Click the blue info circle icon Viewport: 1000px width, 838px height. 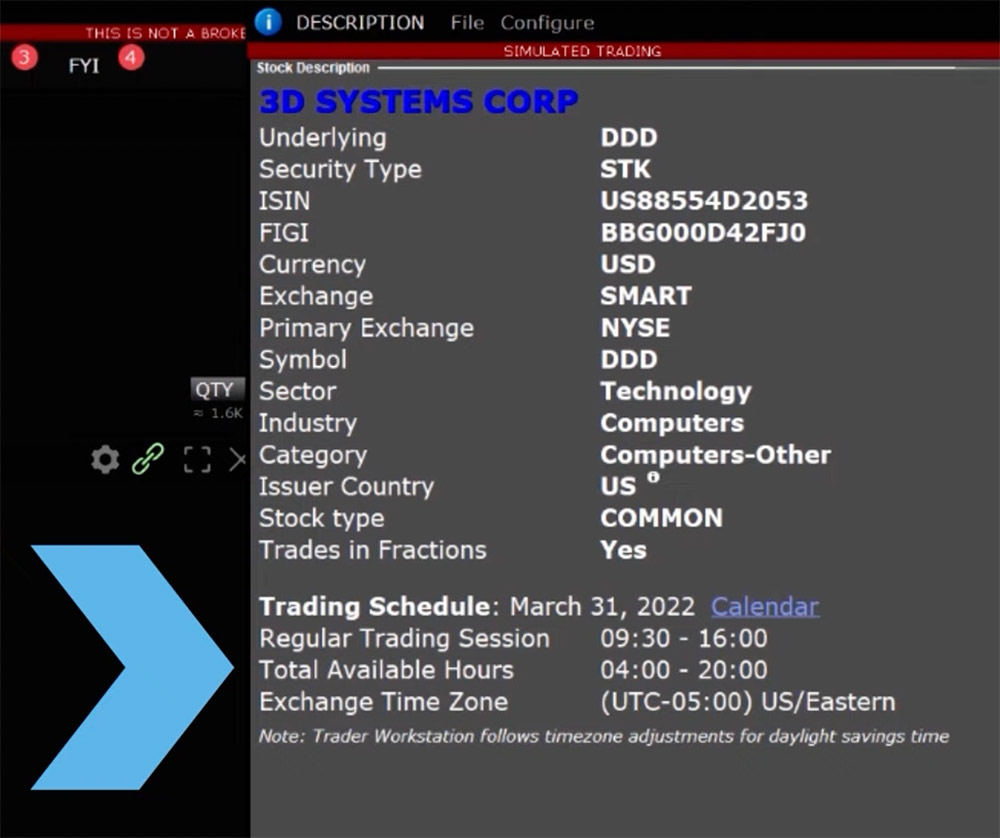(x=267, y=22)
